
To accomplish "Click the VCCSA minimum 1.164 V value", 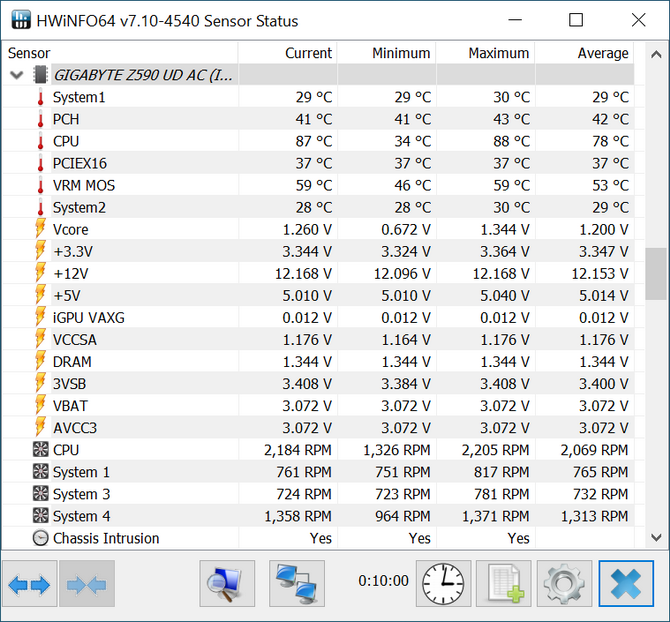I will (406, 340).
